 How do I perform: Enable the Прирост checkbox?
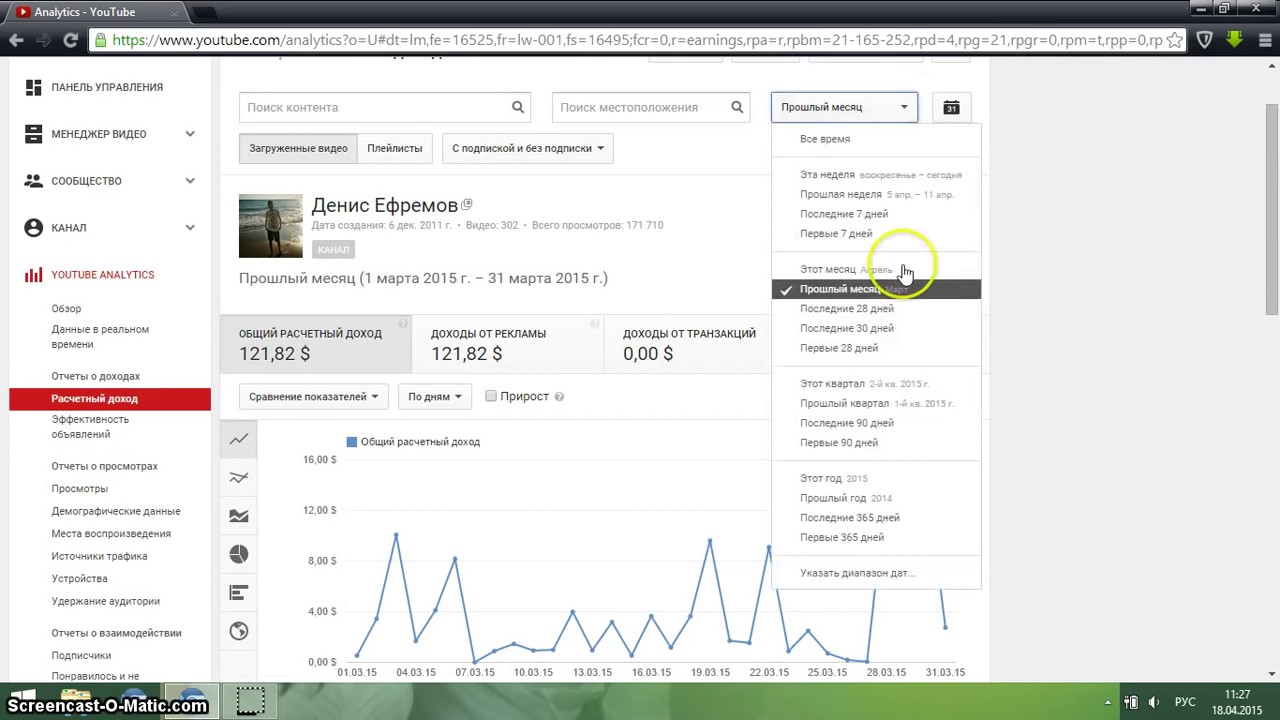tap(491, 396)
